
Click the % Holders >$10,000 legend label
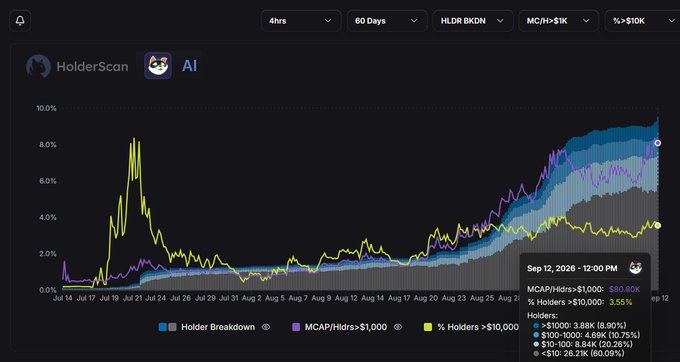coord(478,327)
